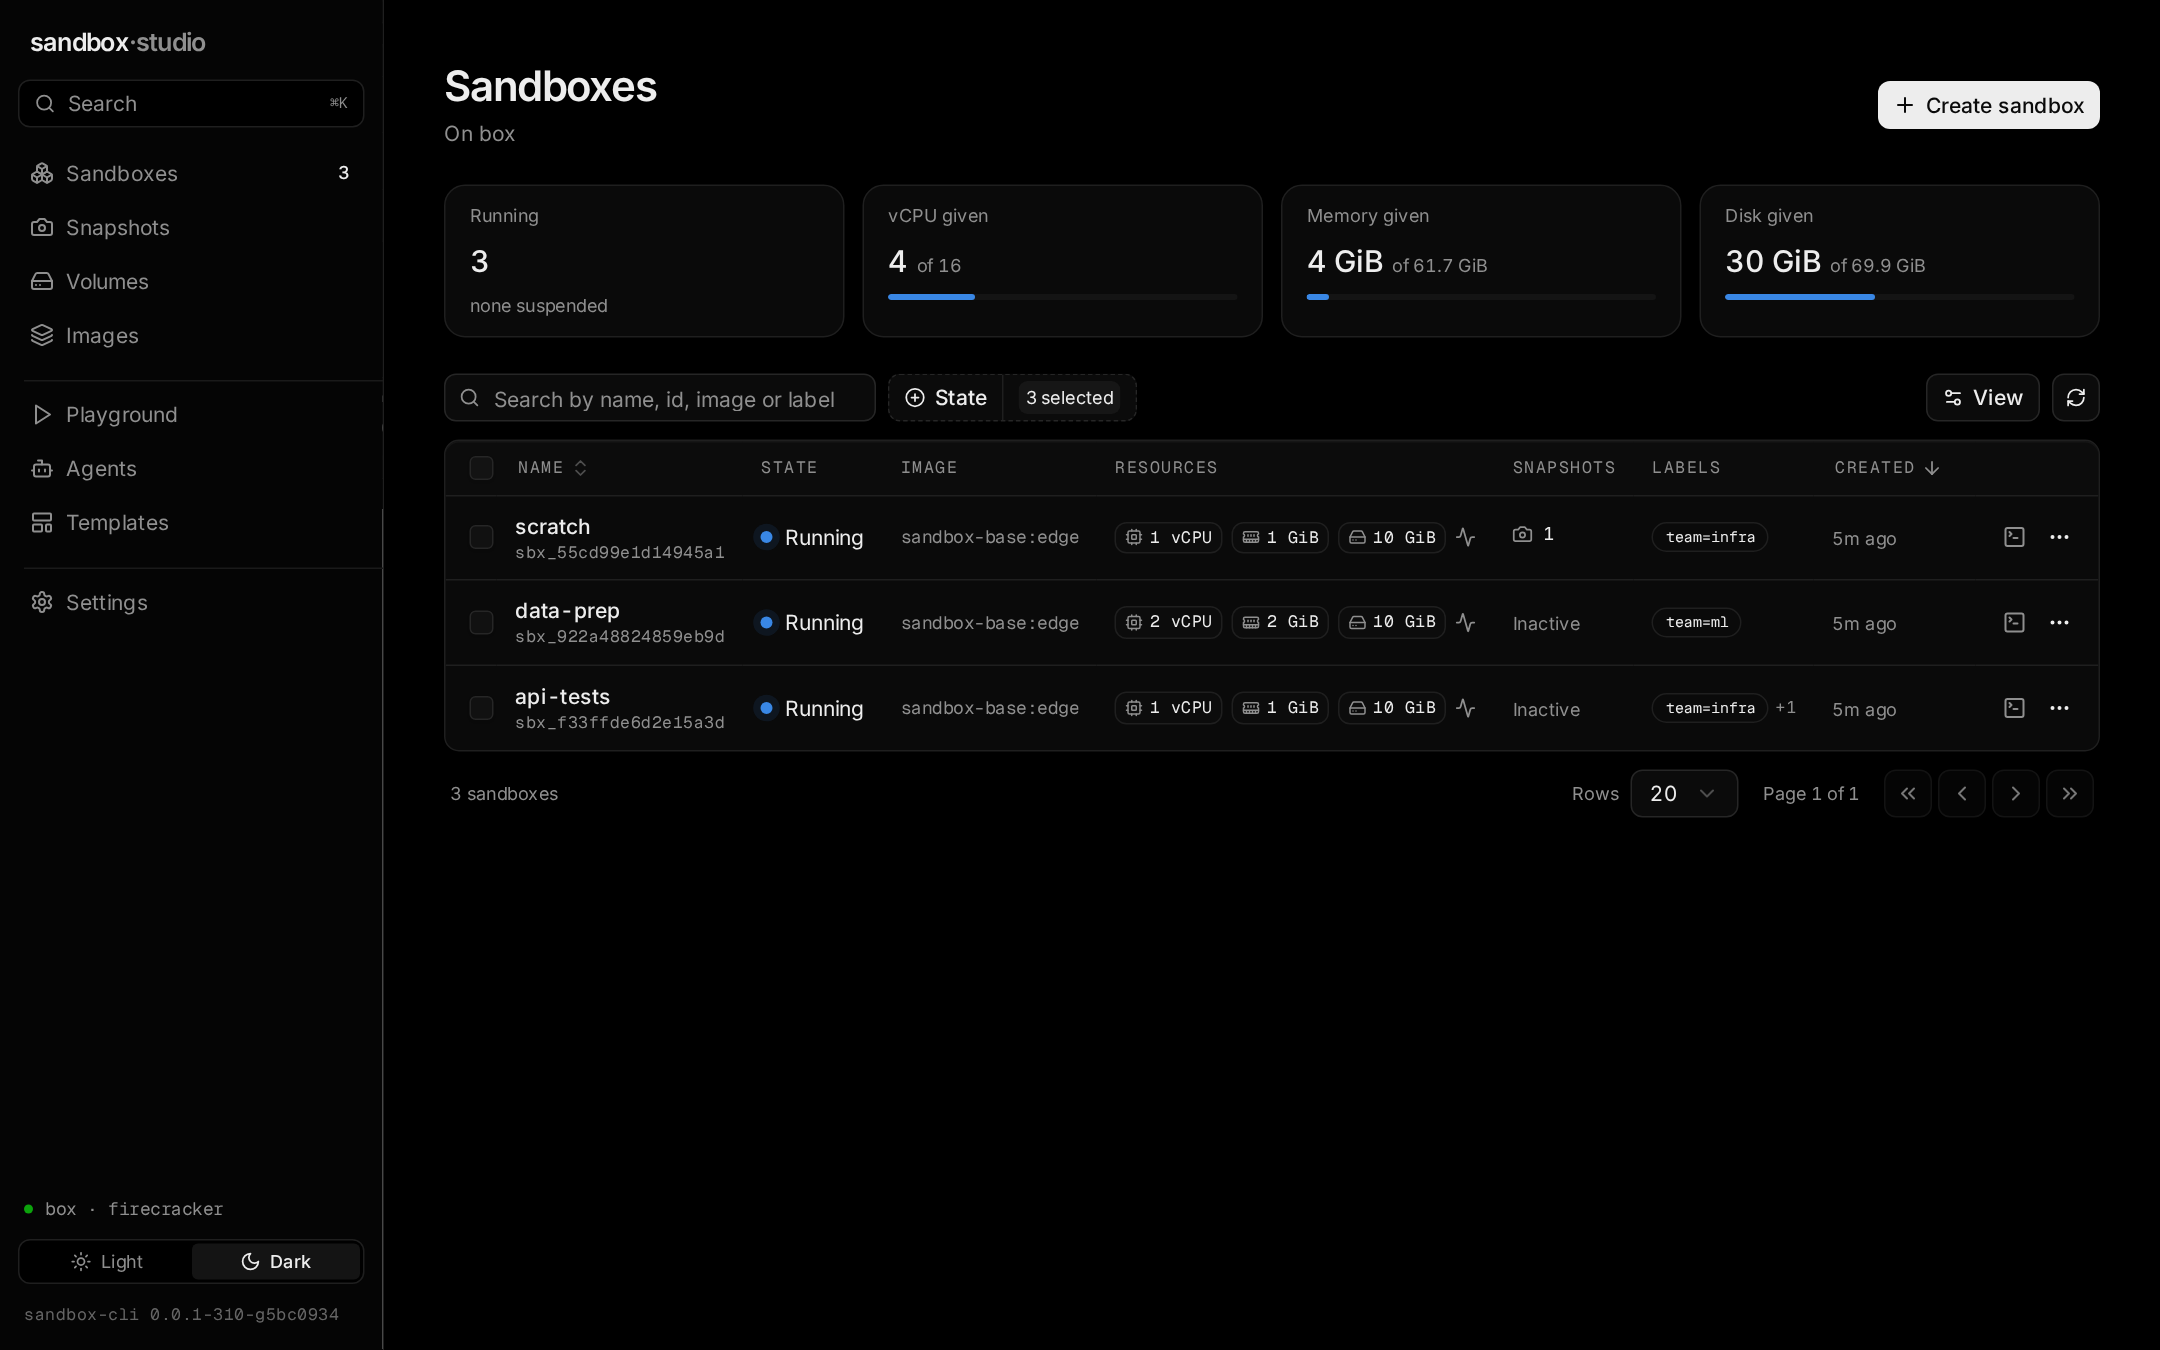The width and height of the screenshot is (2160, 1350).
Task: Click the Disk given usage bar
Action: coord(1899,297)
